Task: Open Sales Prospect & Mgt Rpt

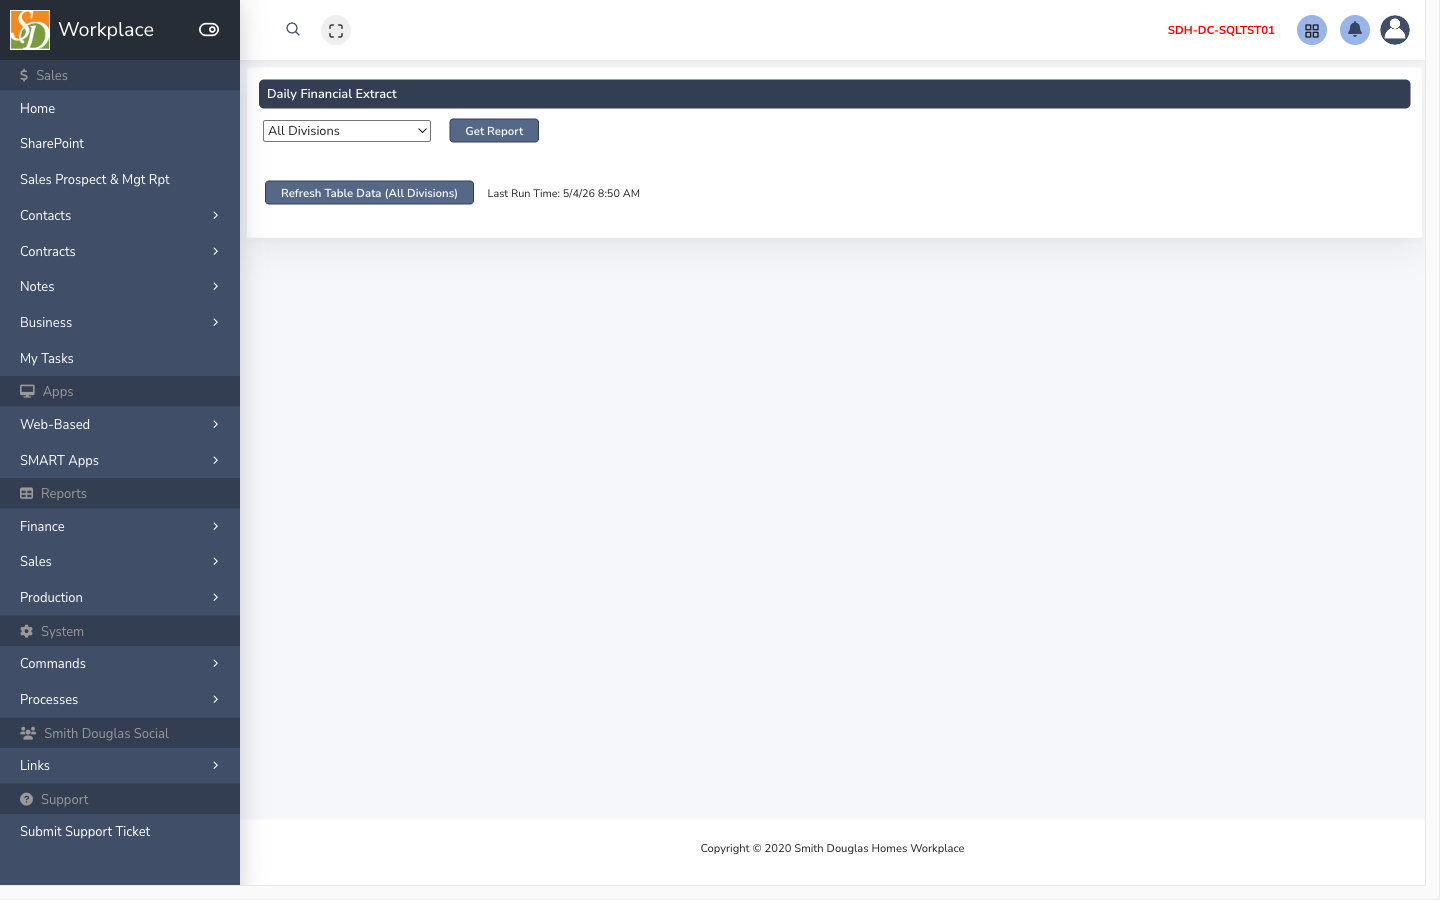Action: (x=95, y=179)
